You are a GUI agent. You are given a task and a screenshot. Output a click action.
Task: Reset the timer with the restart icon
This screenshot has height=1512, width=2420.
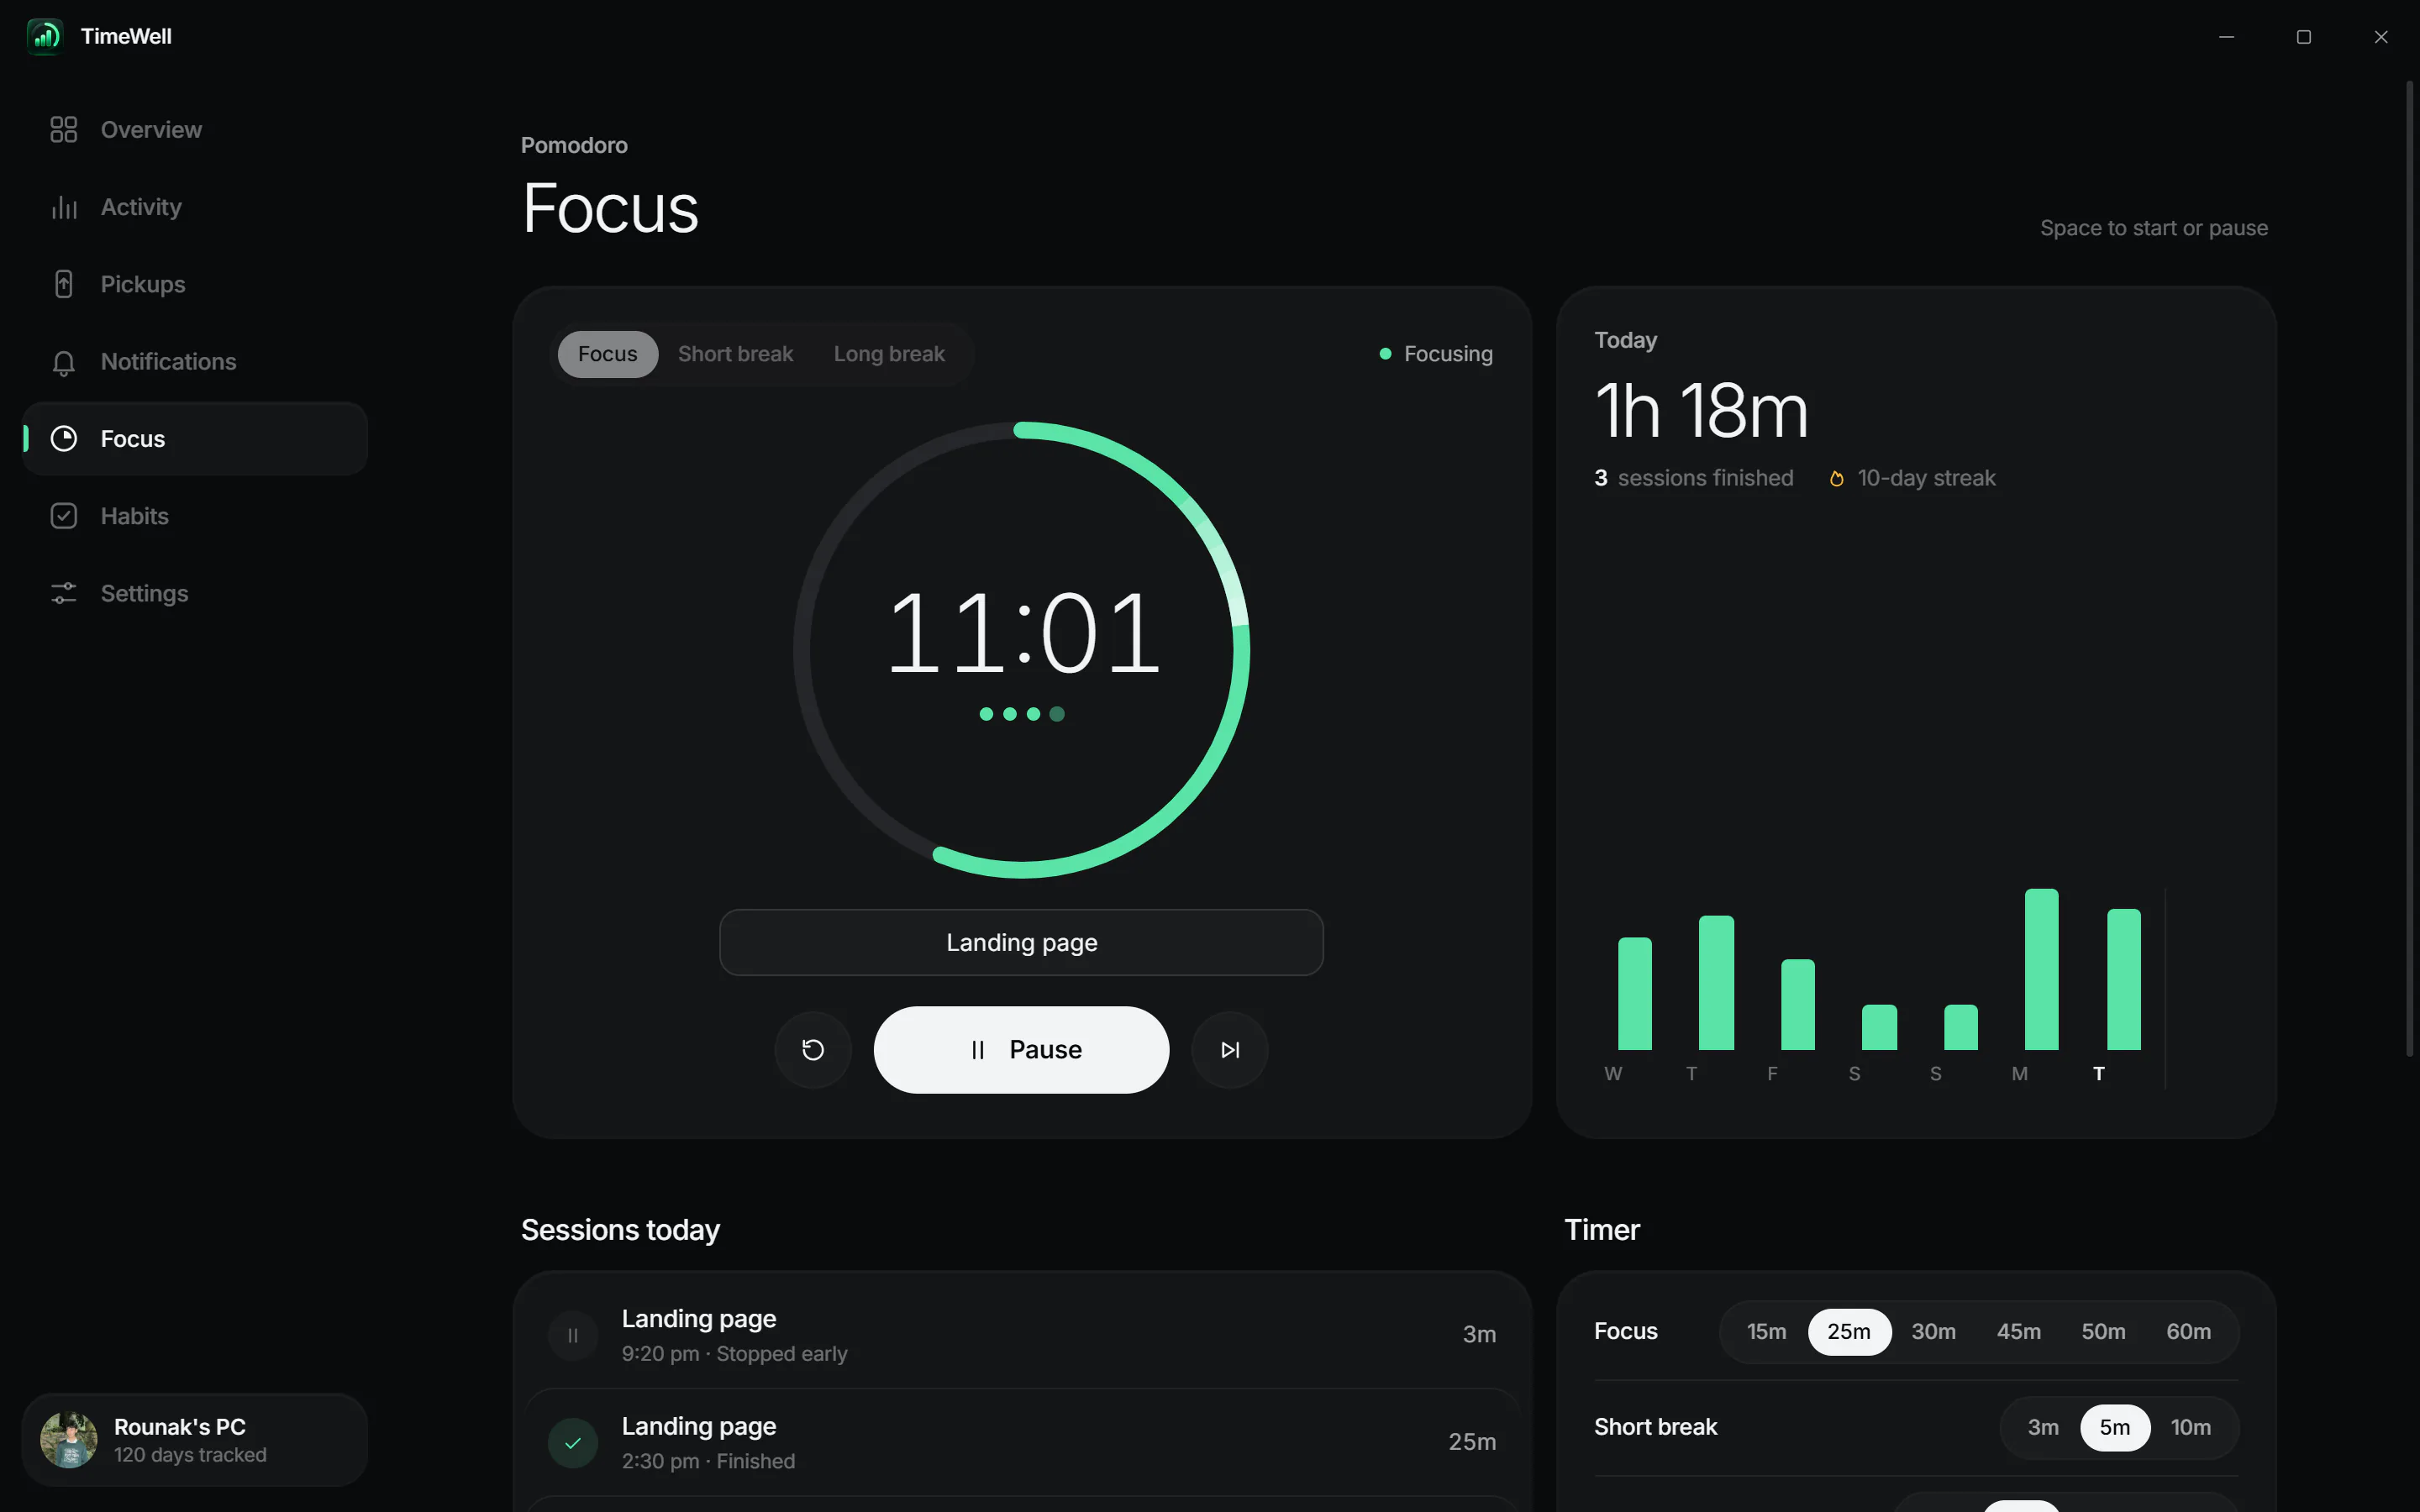click(813, 1050)
